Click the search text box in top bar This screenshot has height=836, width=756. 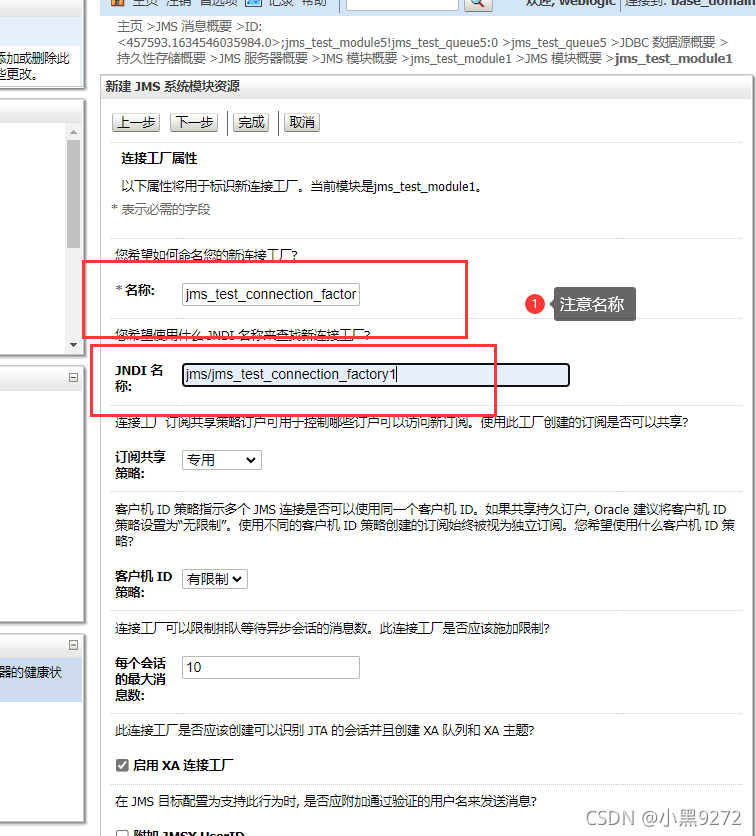tap(403, 4)
